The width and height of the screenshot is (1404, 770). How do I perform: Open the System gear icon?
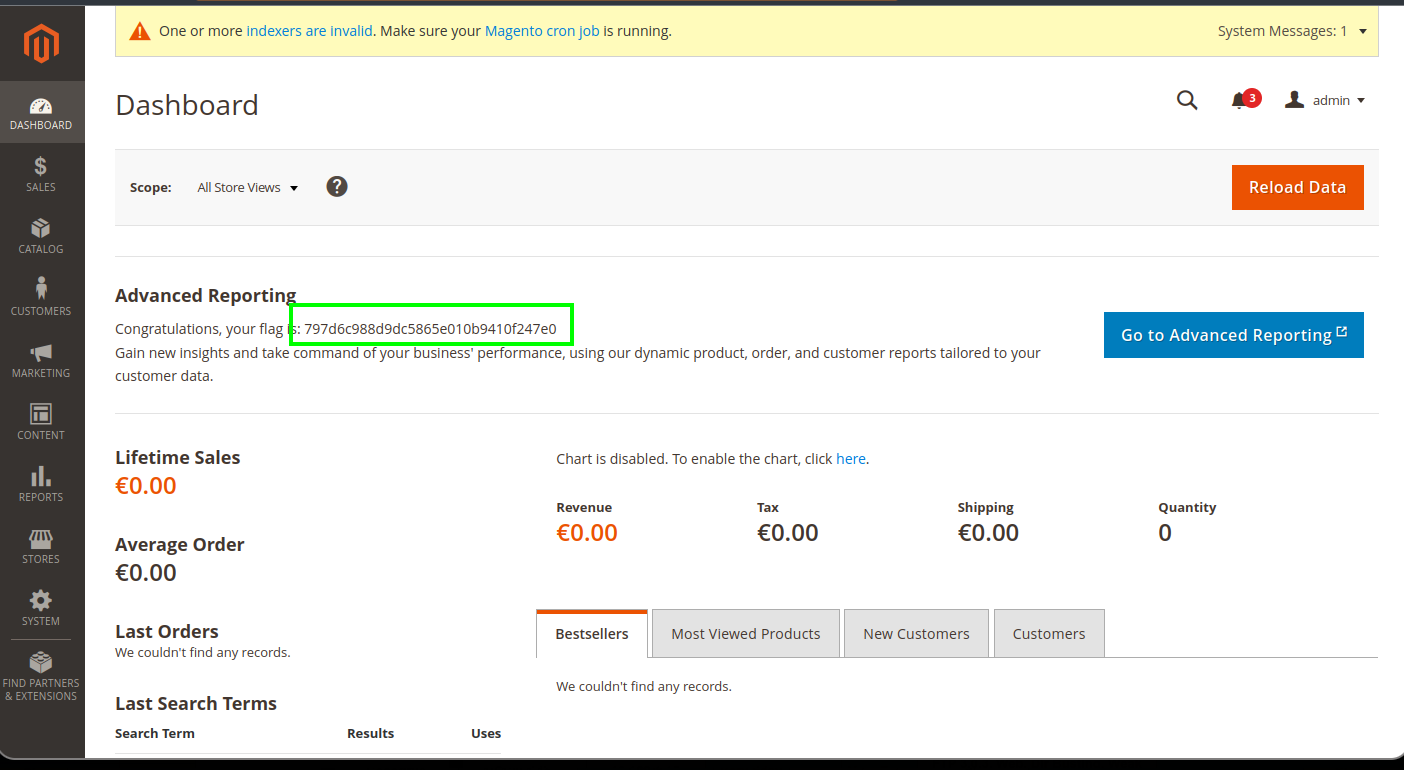[x=41, y=600]
